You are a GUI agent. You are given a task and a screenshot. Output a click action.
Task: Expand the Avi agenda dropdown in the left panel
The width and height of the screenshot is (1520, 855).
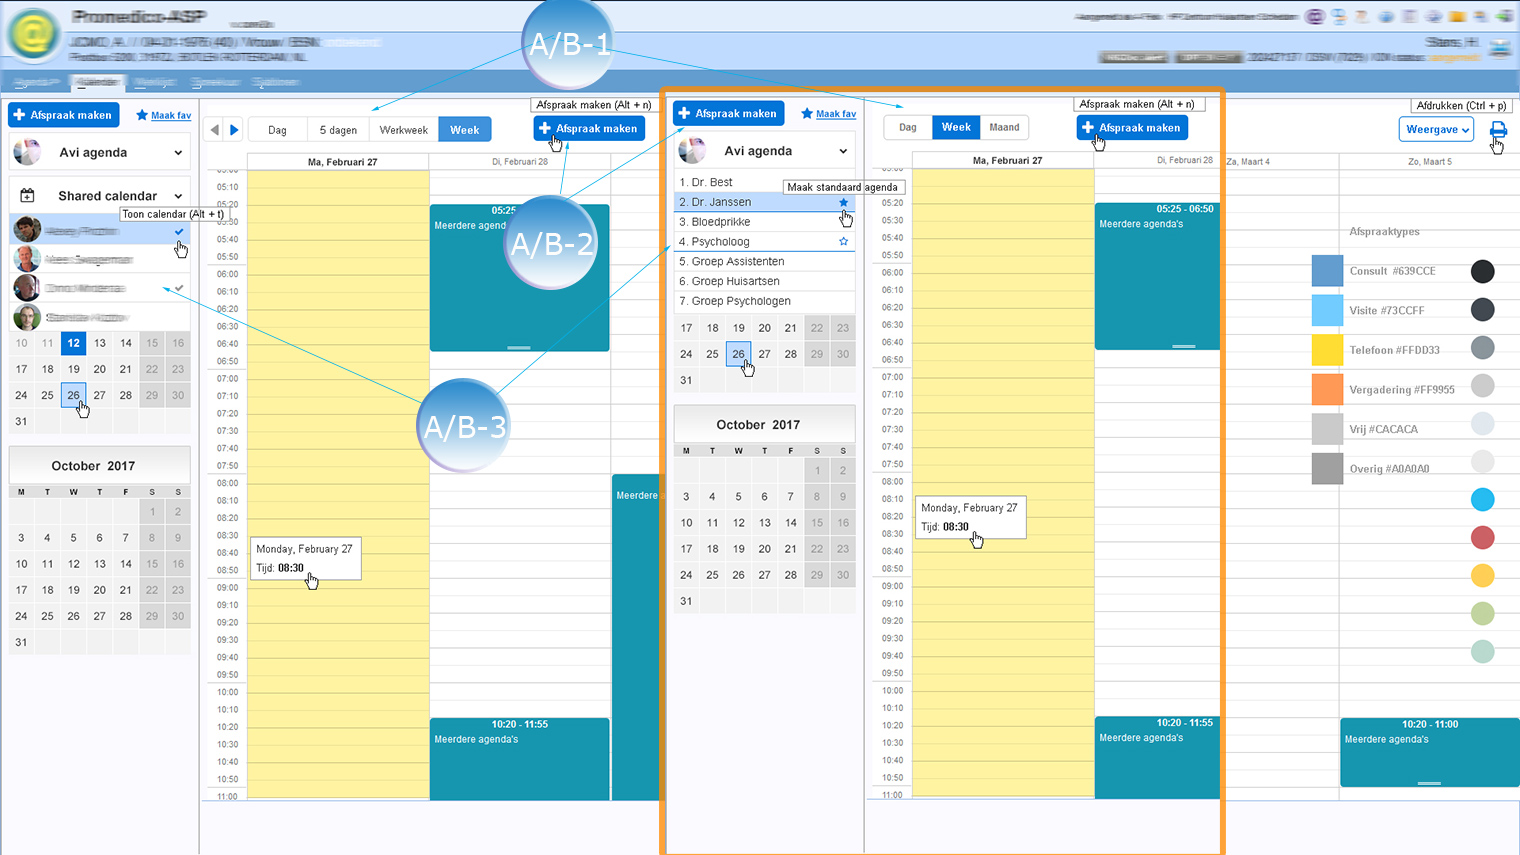[178, 153]
